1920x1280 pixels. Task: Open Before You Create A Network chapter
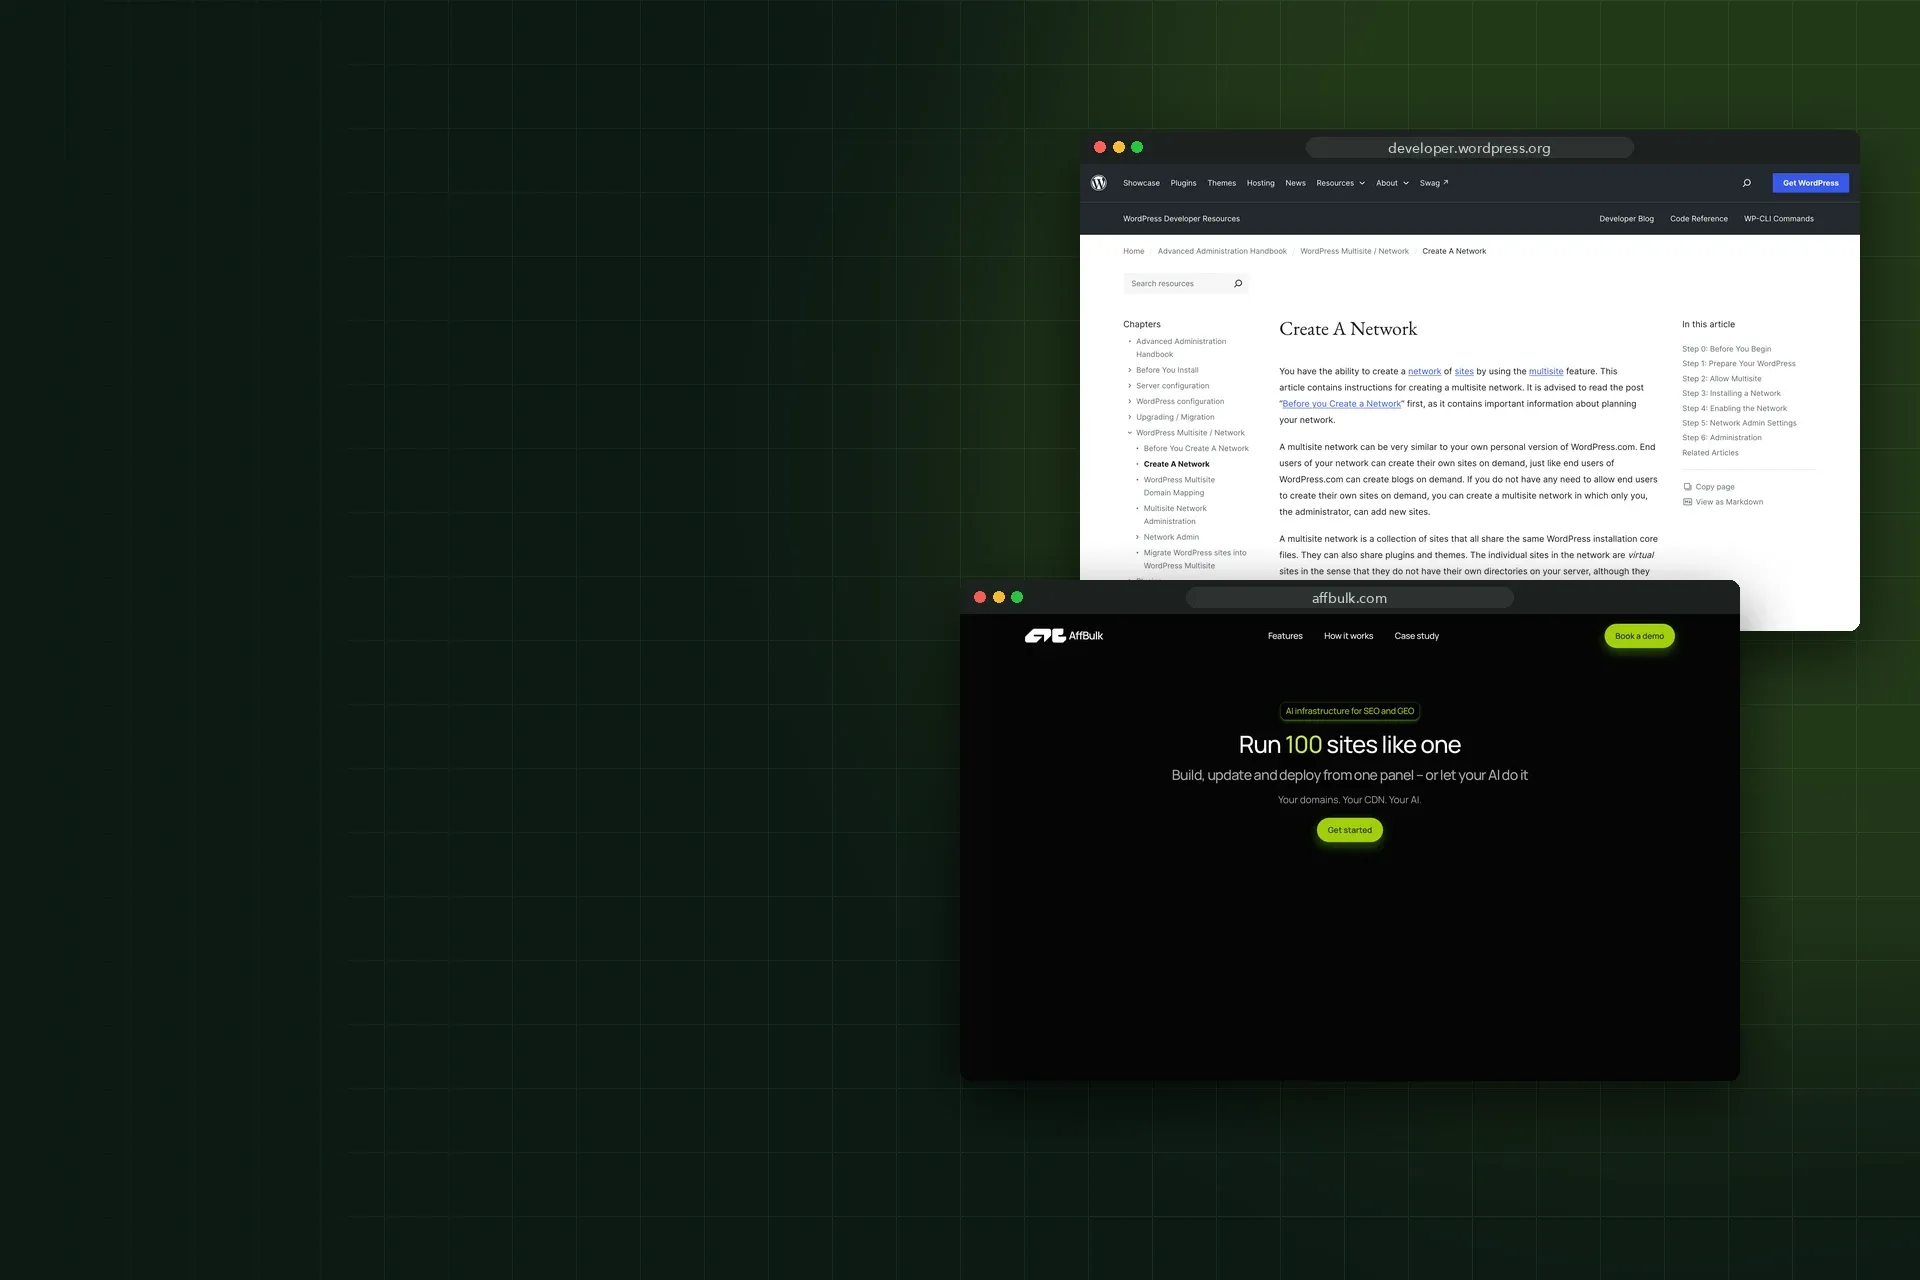(x=1196, y=449)
